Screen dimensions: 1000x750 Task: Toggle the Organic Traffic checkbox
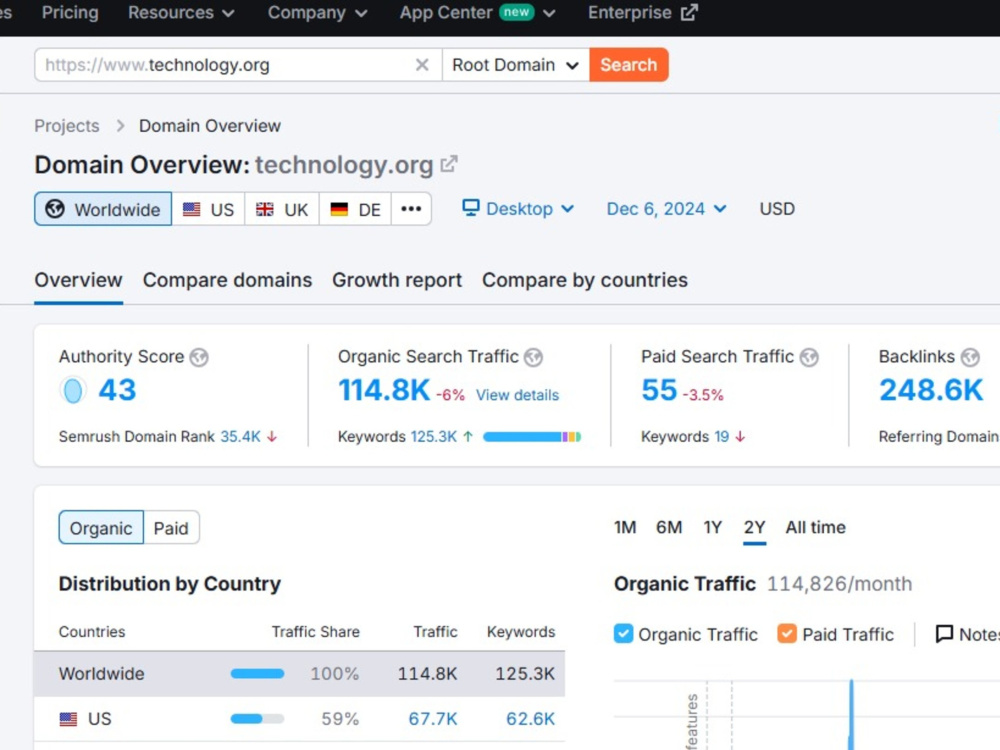point(623,634)
